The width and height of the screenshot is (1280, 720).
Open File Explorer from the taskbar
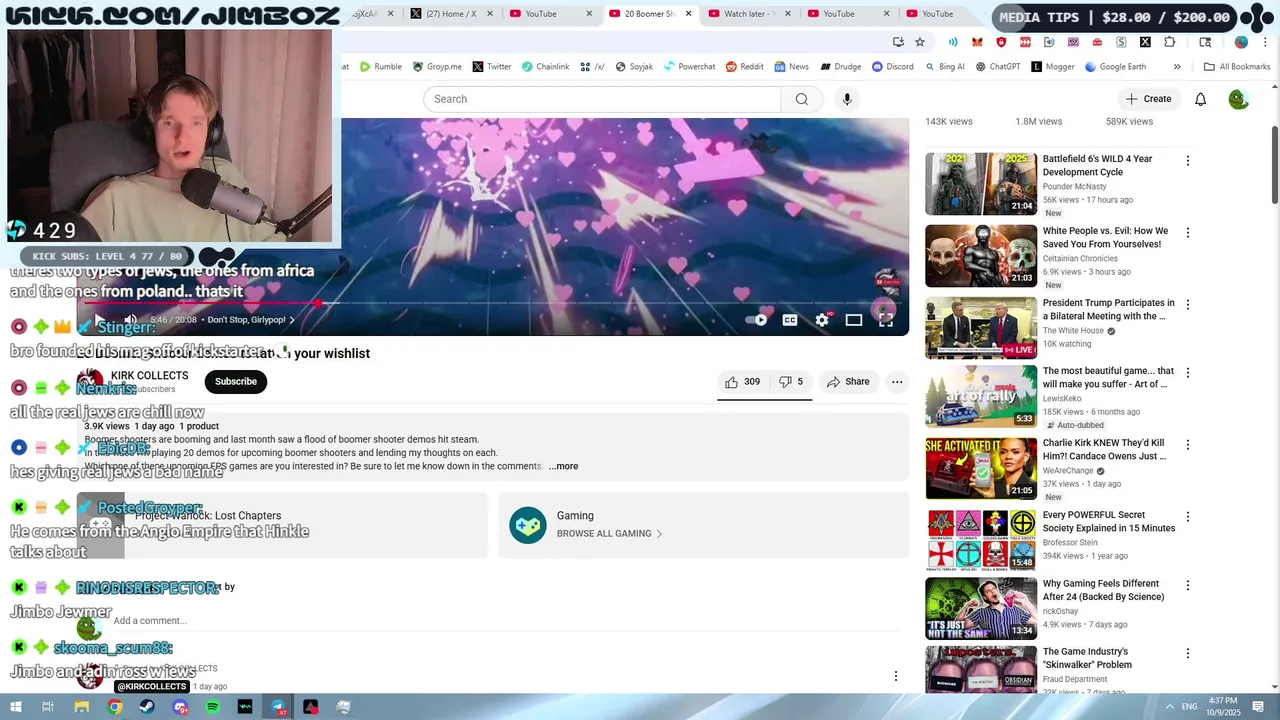[82, 707]
